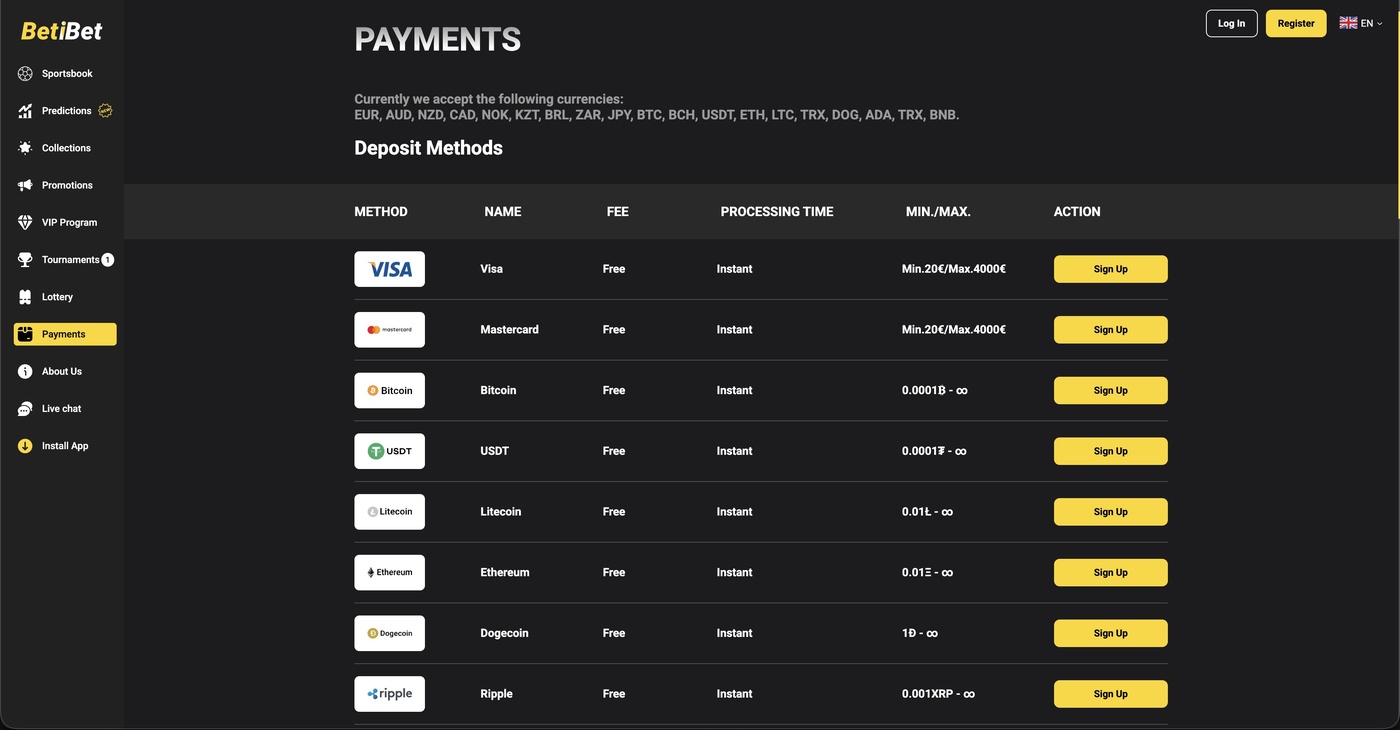Click the PROCESSING TIME column header
Image resolution: width=1400 pixels, height=730 pixels.
777,212
